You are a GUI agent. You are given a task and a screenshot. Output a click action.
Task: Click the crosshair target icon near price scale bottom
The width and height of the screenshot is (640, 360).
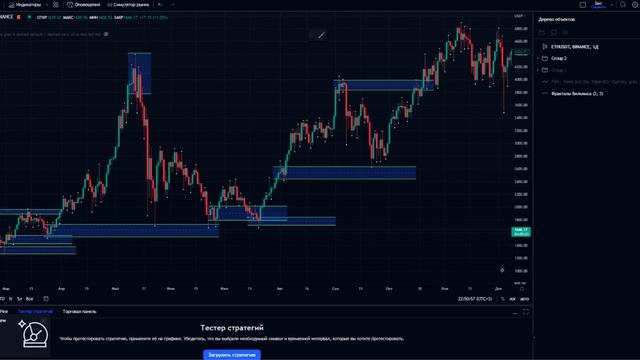502,270
